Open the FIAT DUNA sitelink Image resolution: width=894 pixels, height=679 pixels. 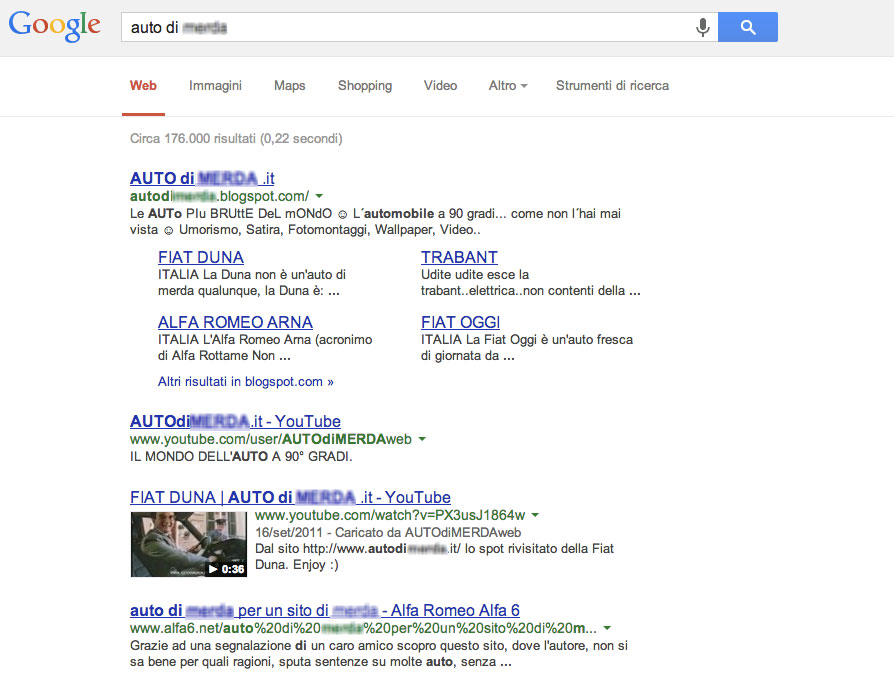pyautogui.click(x=201, y=257)
